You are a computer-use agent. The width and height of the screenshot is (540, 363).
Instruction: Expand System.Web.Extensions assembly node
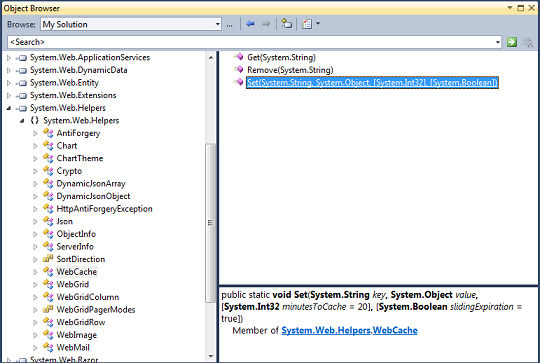click(9, 95)
